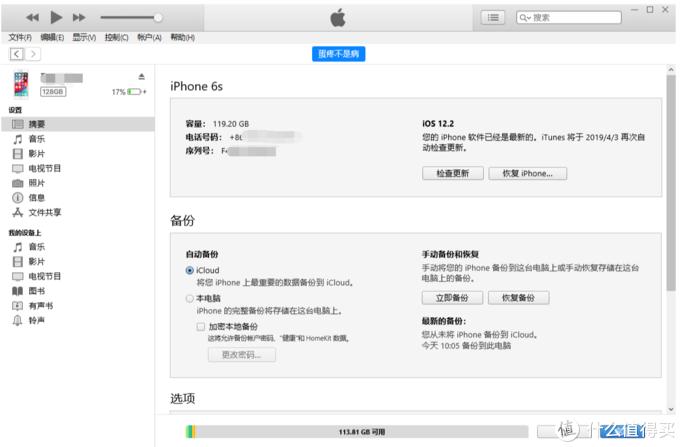
Task: Click the 检查更新 button
Action: tap(453, 173)
